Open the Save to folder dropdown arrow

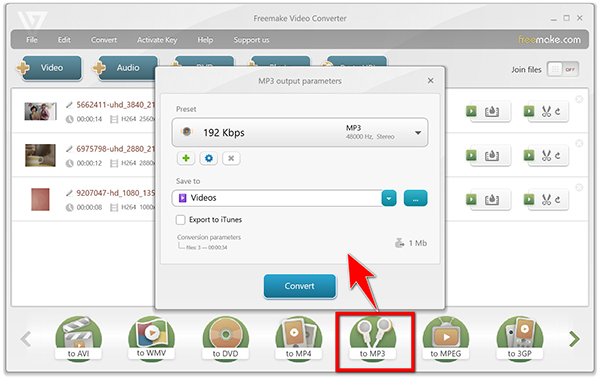[x=389, y=198]
